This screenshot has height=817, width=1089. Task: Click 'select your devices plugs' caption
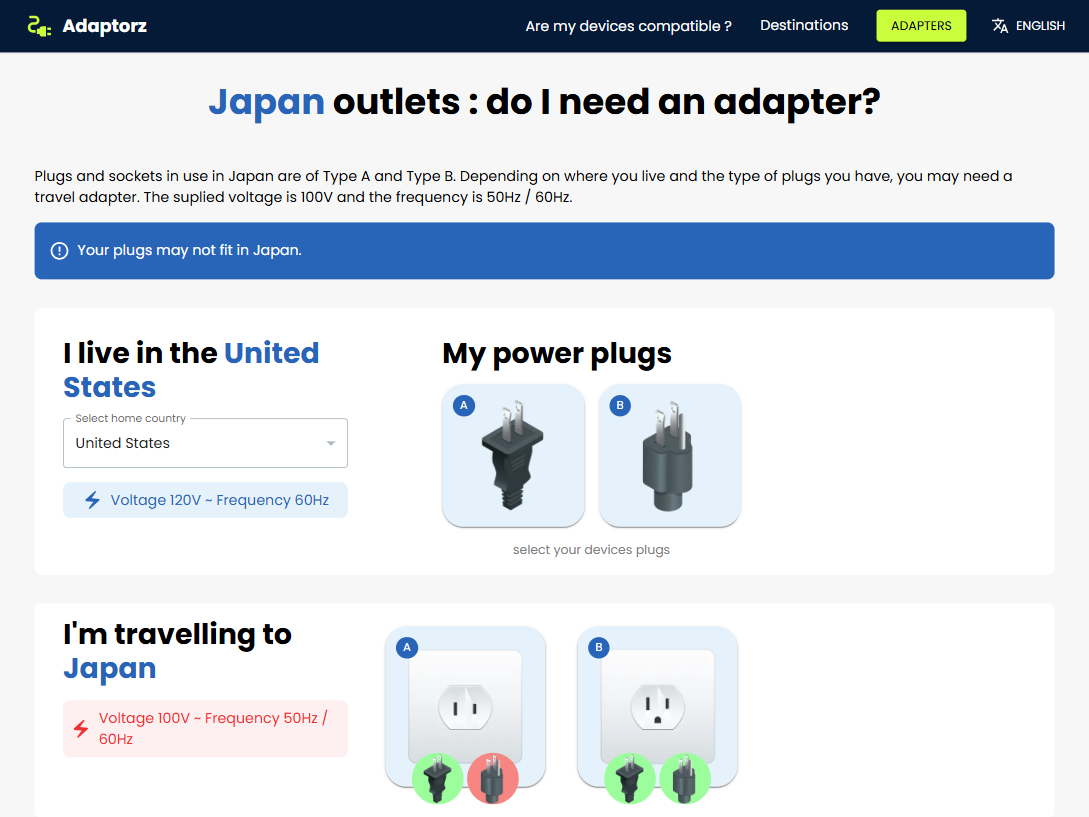tap(591, 550)
